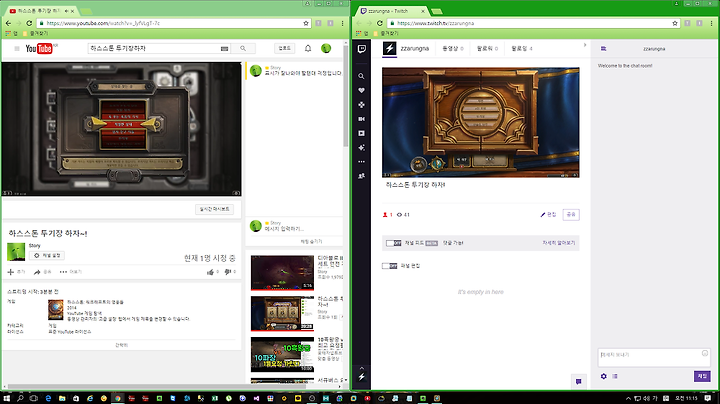Image resolution: width=720 pixels, height=404 pixels.
Task: Toggle the Twitch panel edit switch
Action: point(389,266)
